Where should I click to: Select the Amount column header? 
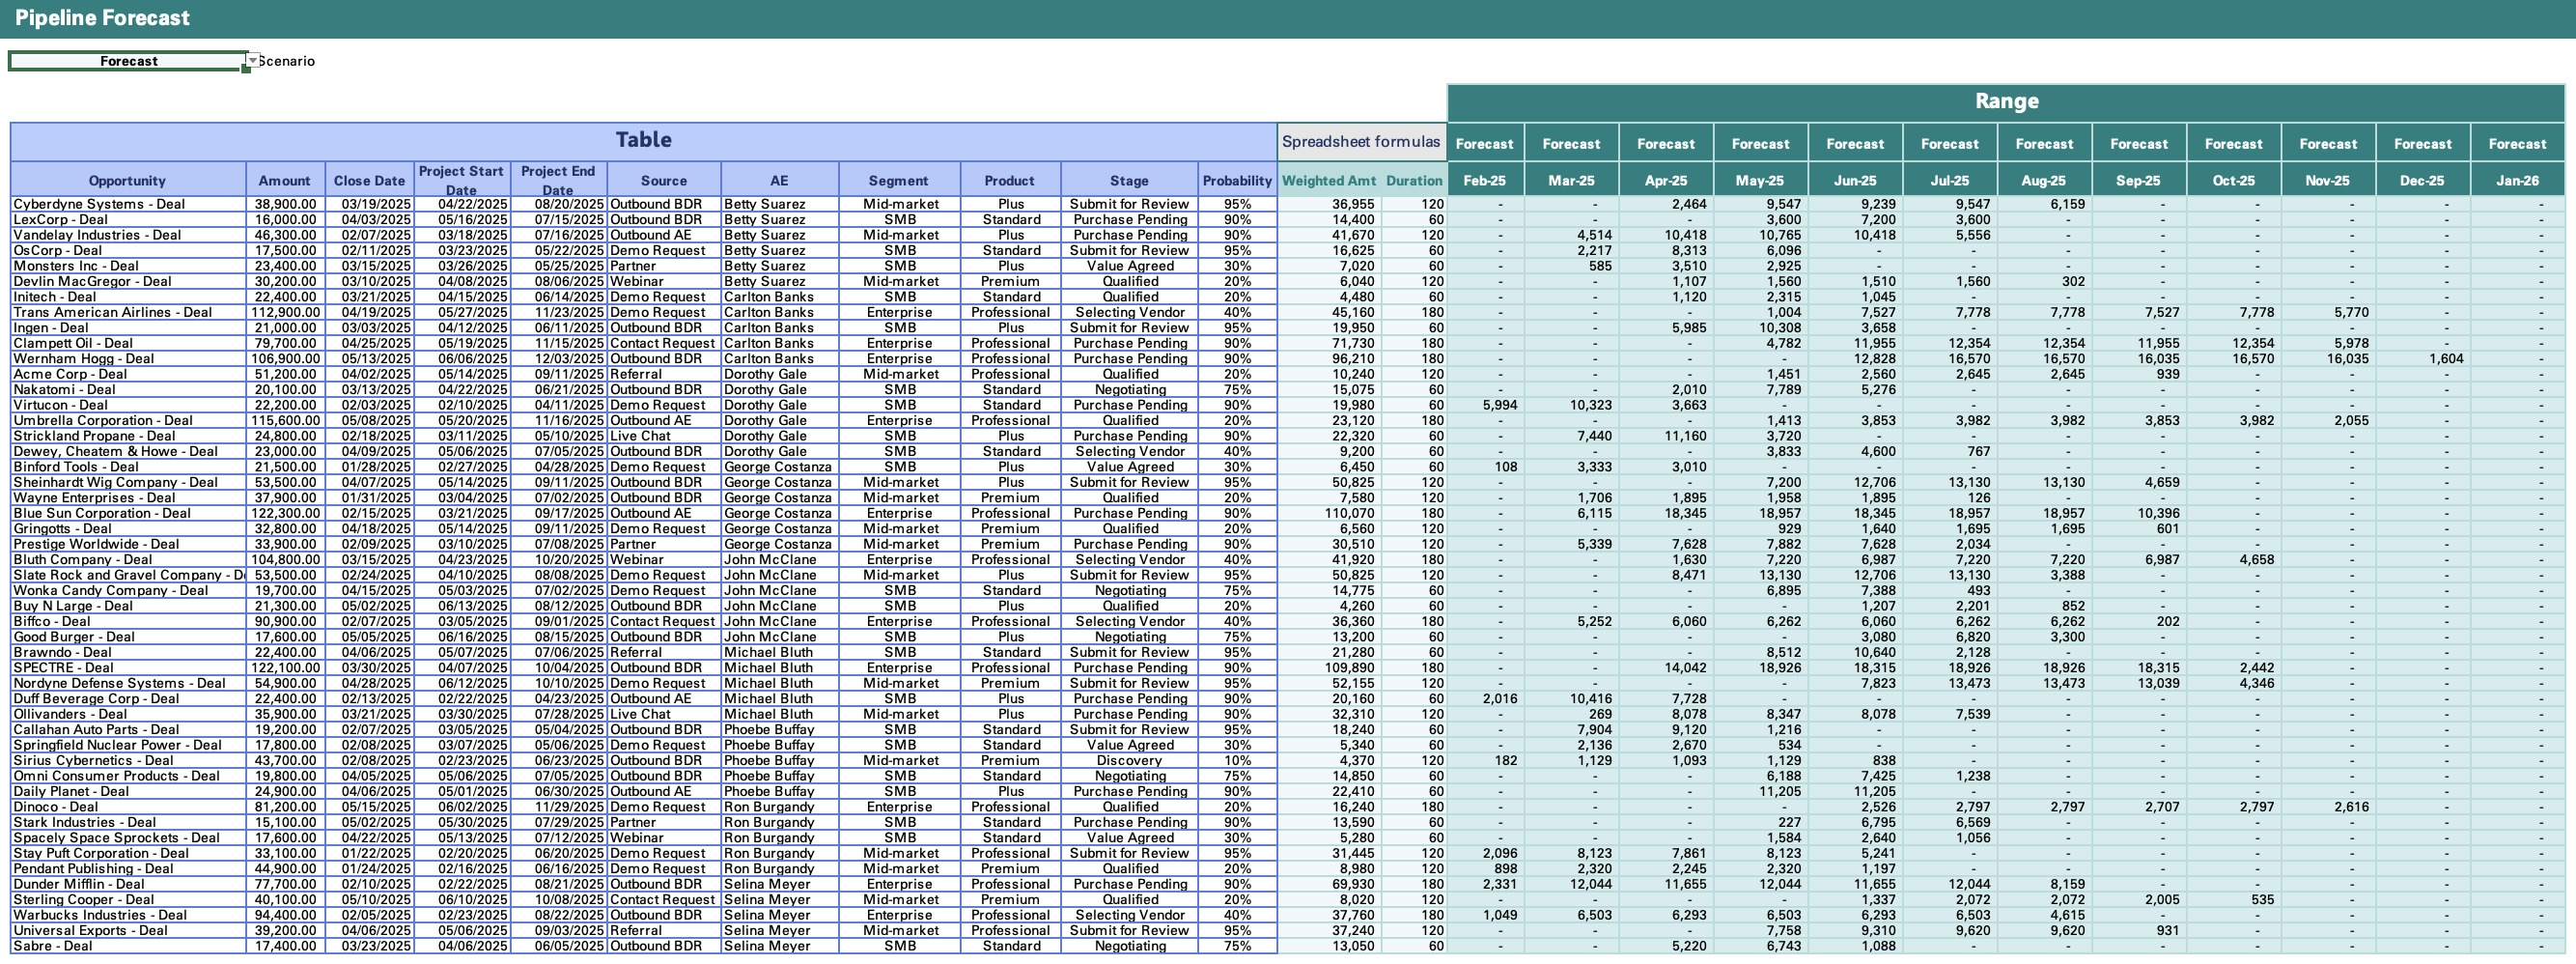pos(285,180)
